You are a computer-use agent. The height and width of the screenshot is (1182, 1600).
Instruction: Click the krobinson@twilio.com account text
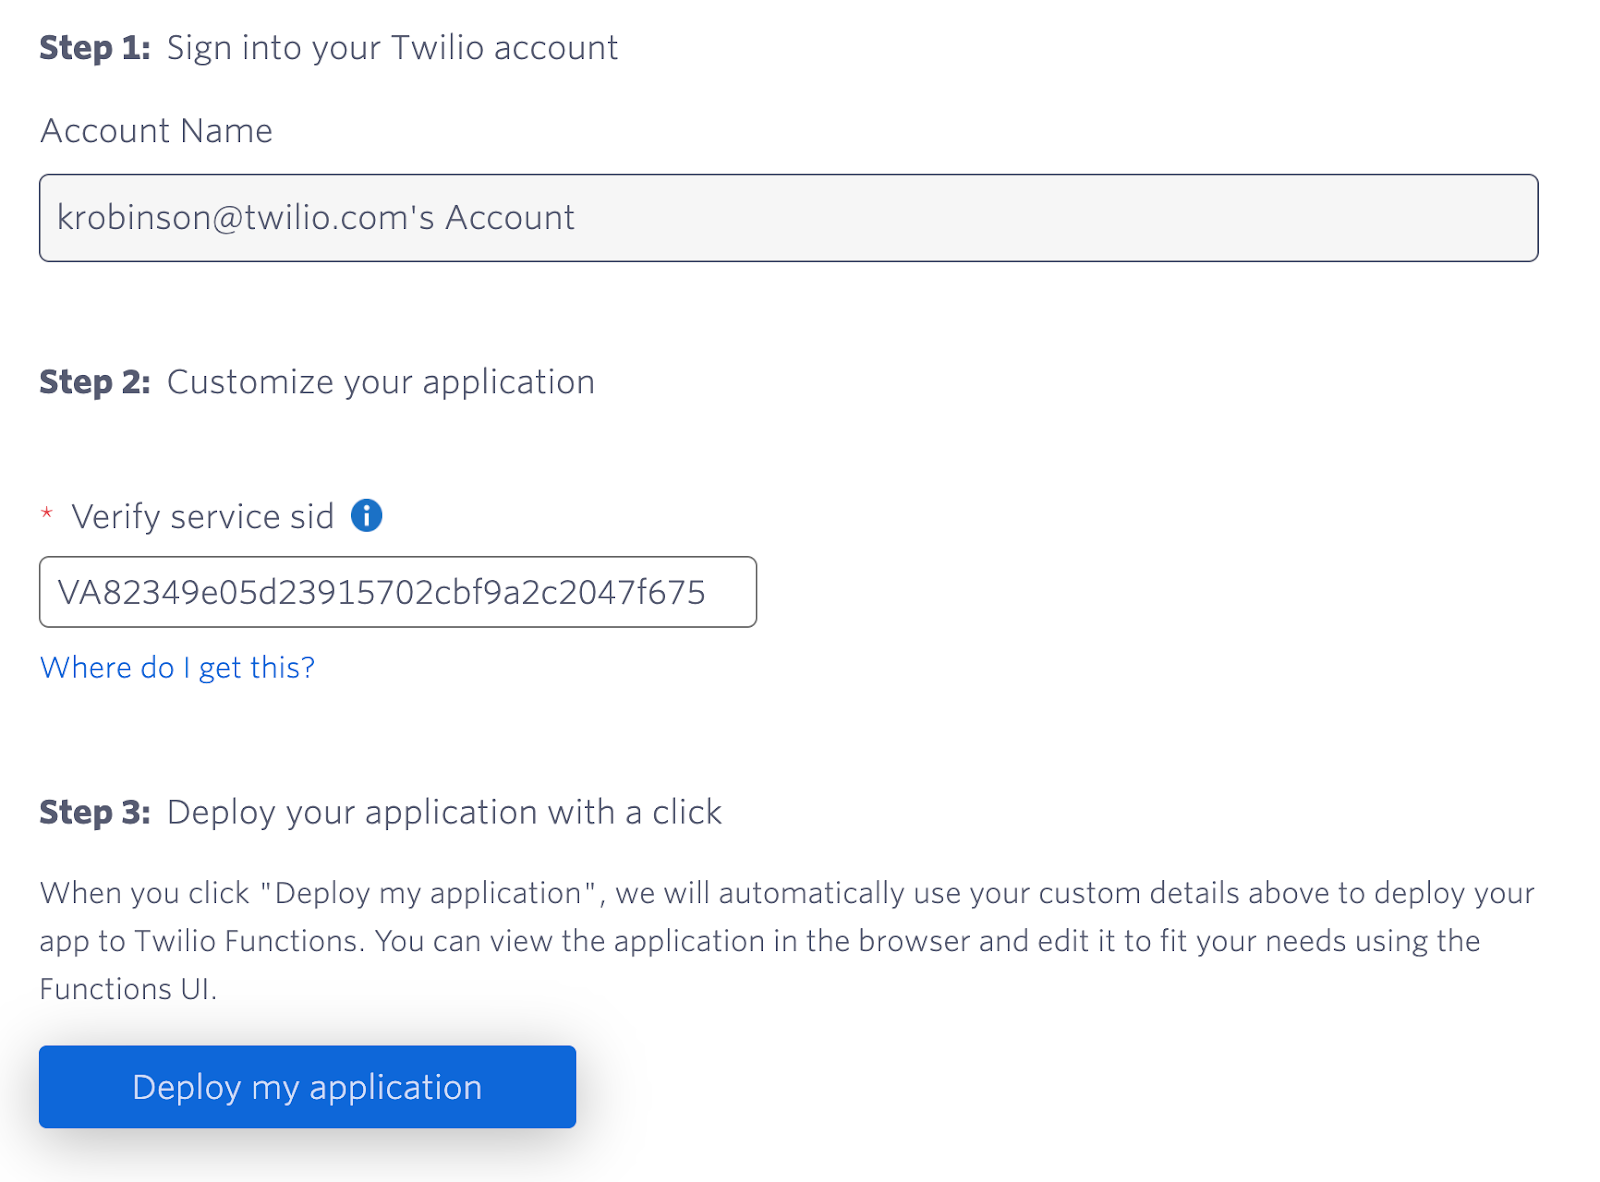point(315,218)
